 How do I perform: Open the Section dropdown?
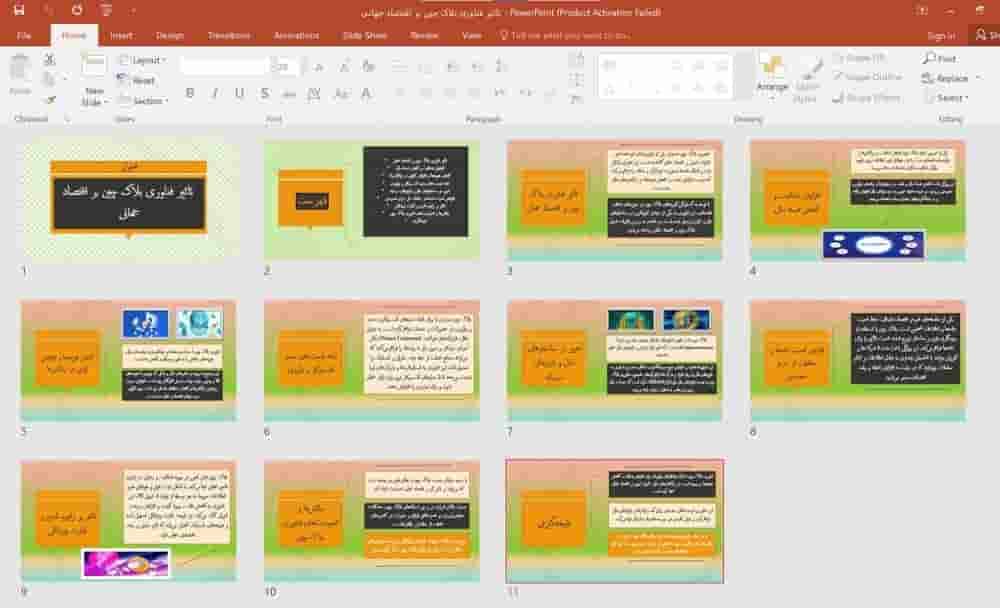coord(144,101)
